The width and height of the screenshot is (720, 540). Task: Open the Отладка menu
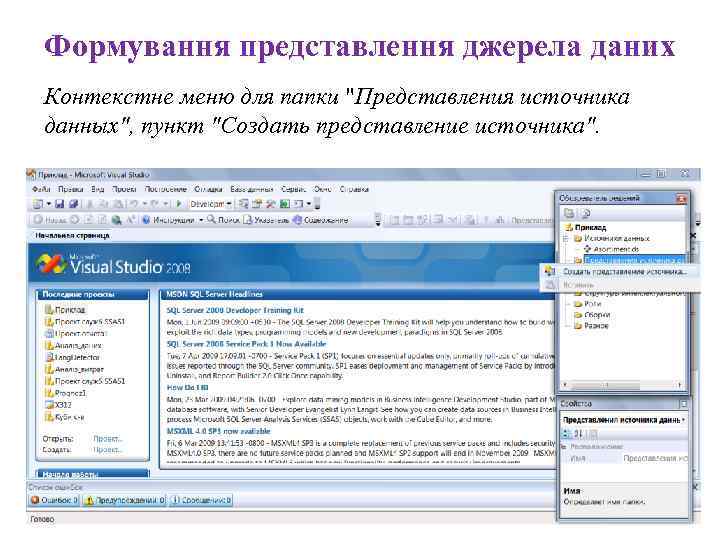click(x=208, y=189)
